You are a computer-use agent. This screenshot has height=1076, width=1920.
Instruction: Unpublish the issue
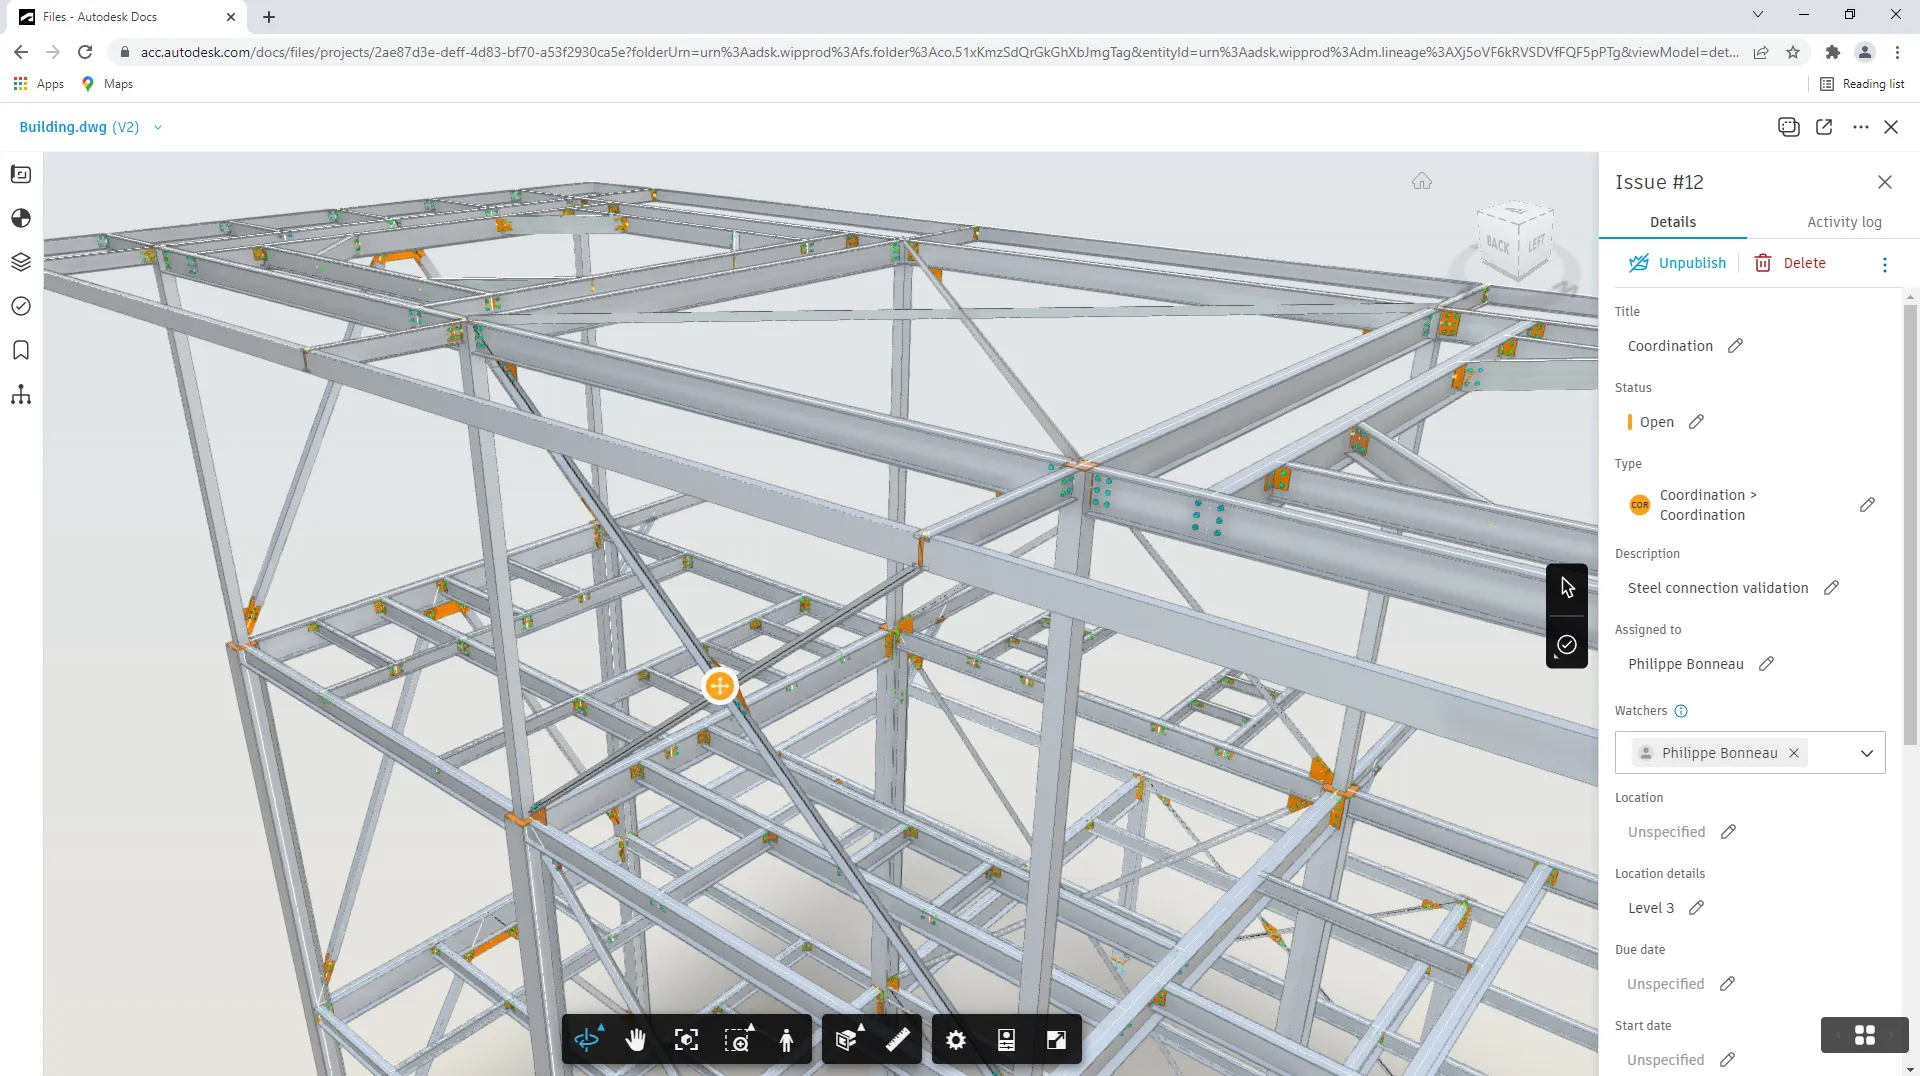[1676, 262]
